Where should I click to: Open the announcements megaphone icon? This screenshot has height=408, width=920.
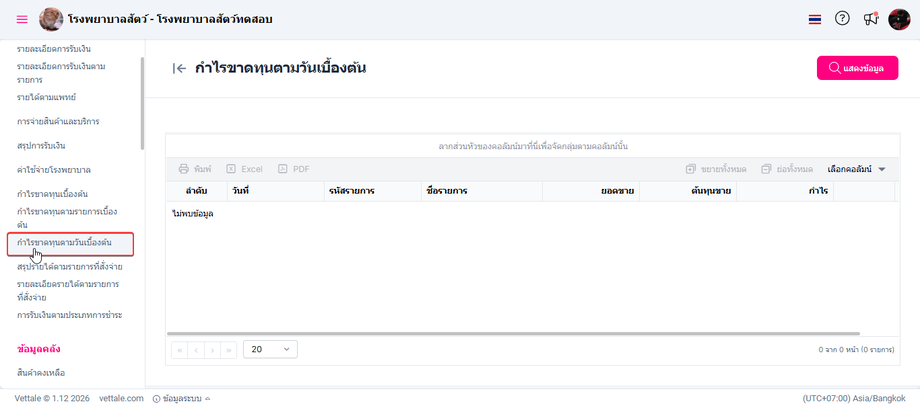tap(871, 19)
